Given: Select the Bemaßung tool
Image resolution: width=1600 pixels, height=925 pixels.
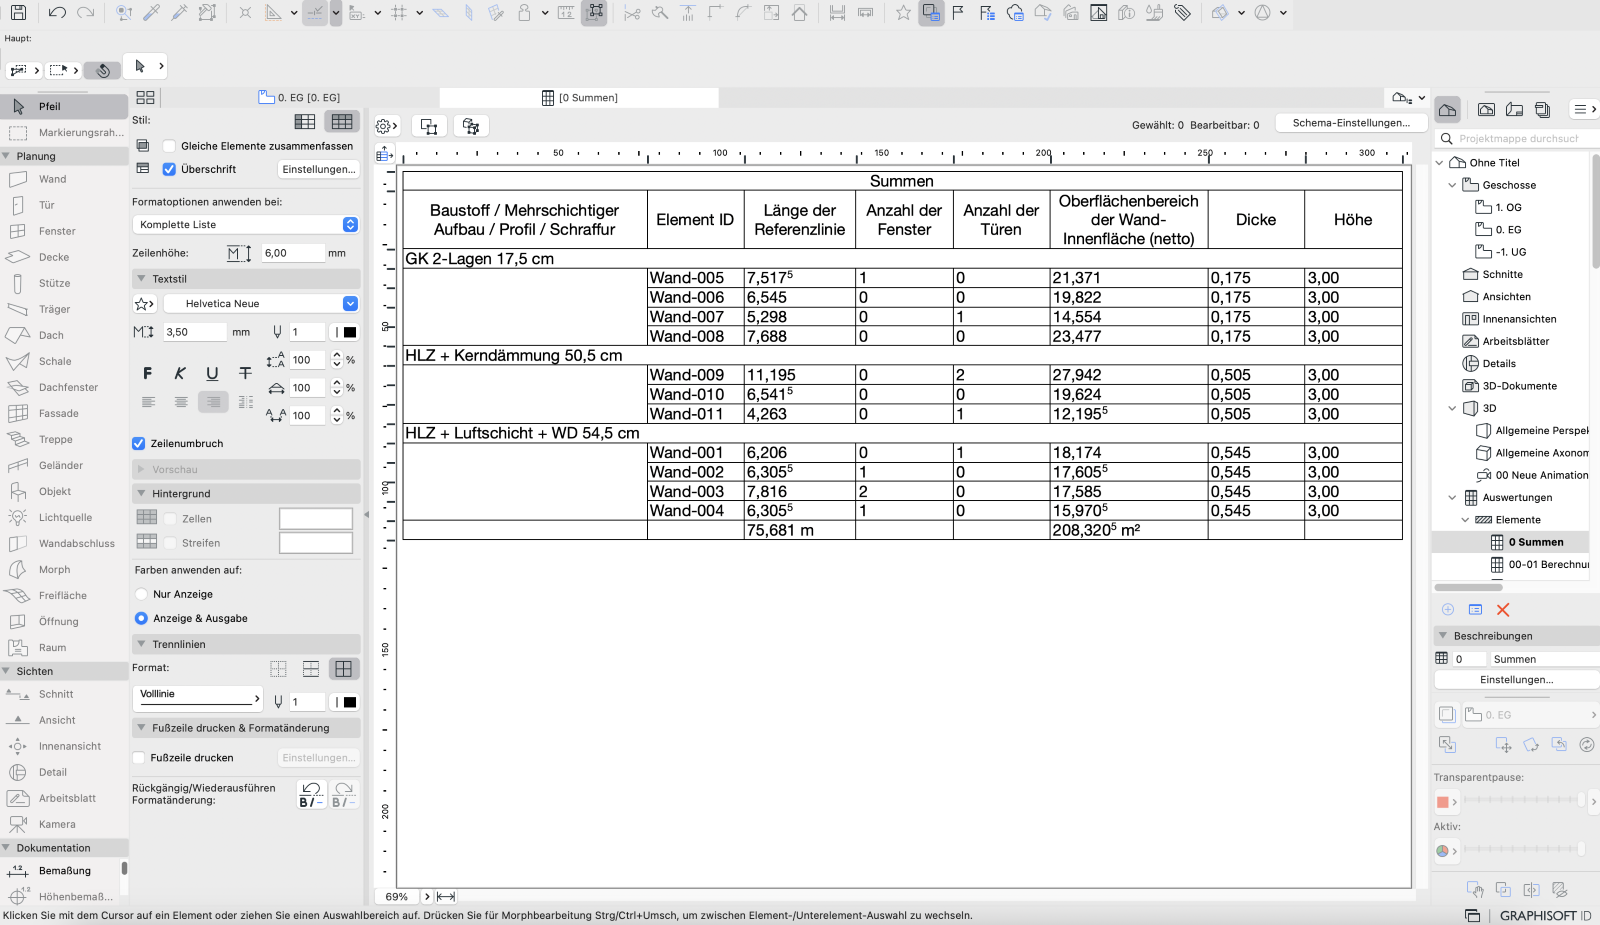Looking at the screenshot, I should [x=64, y=870].
